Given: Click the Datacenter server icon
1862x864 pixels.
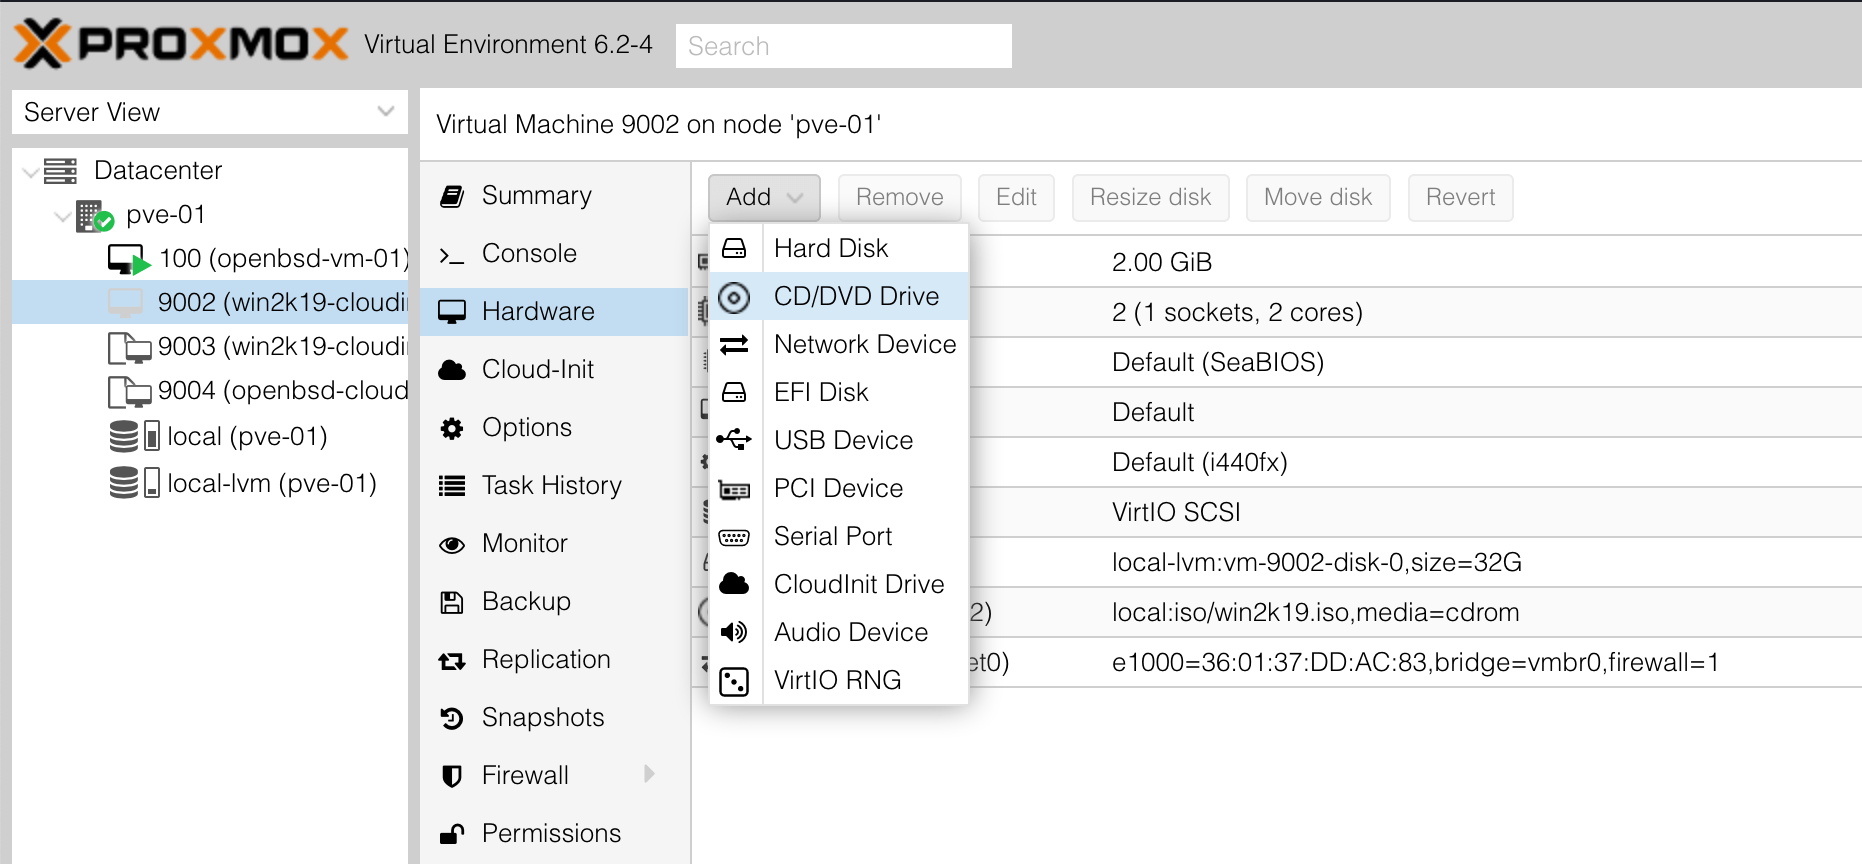Looking at the screenshot, I should pos(60,171).
